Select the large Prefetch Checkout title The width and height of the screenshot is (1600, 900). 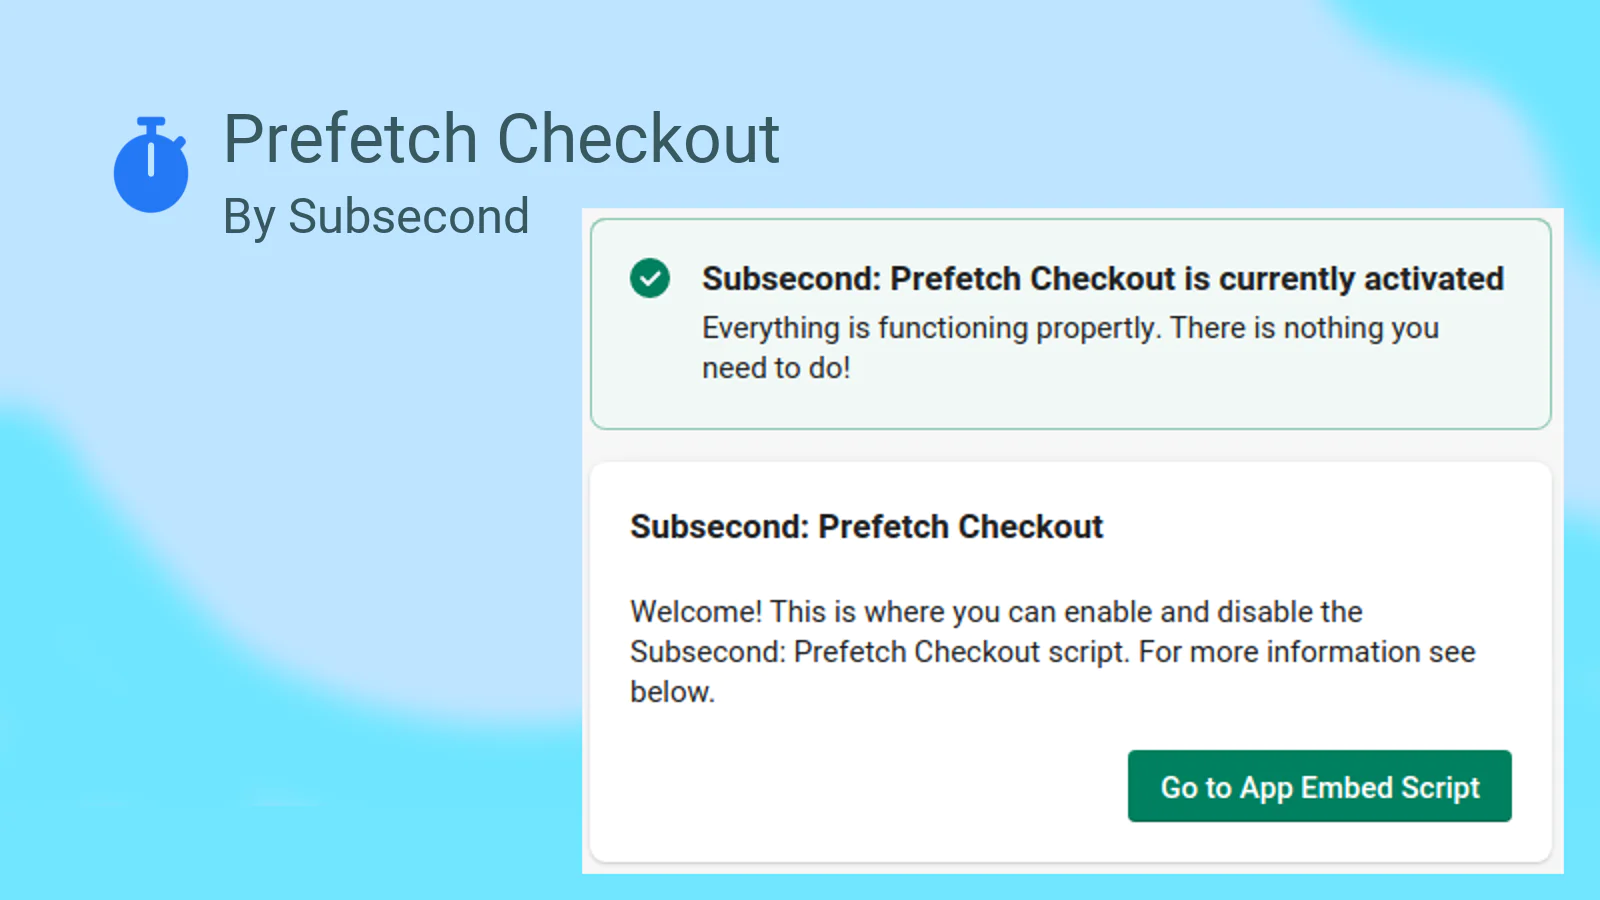(x=501, y=138)
